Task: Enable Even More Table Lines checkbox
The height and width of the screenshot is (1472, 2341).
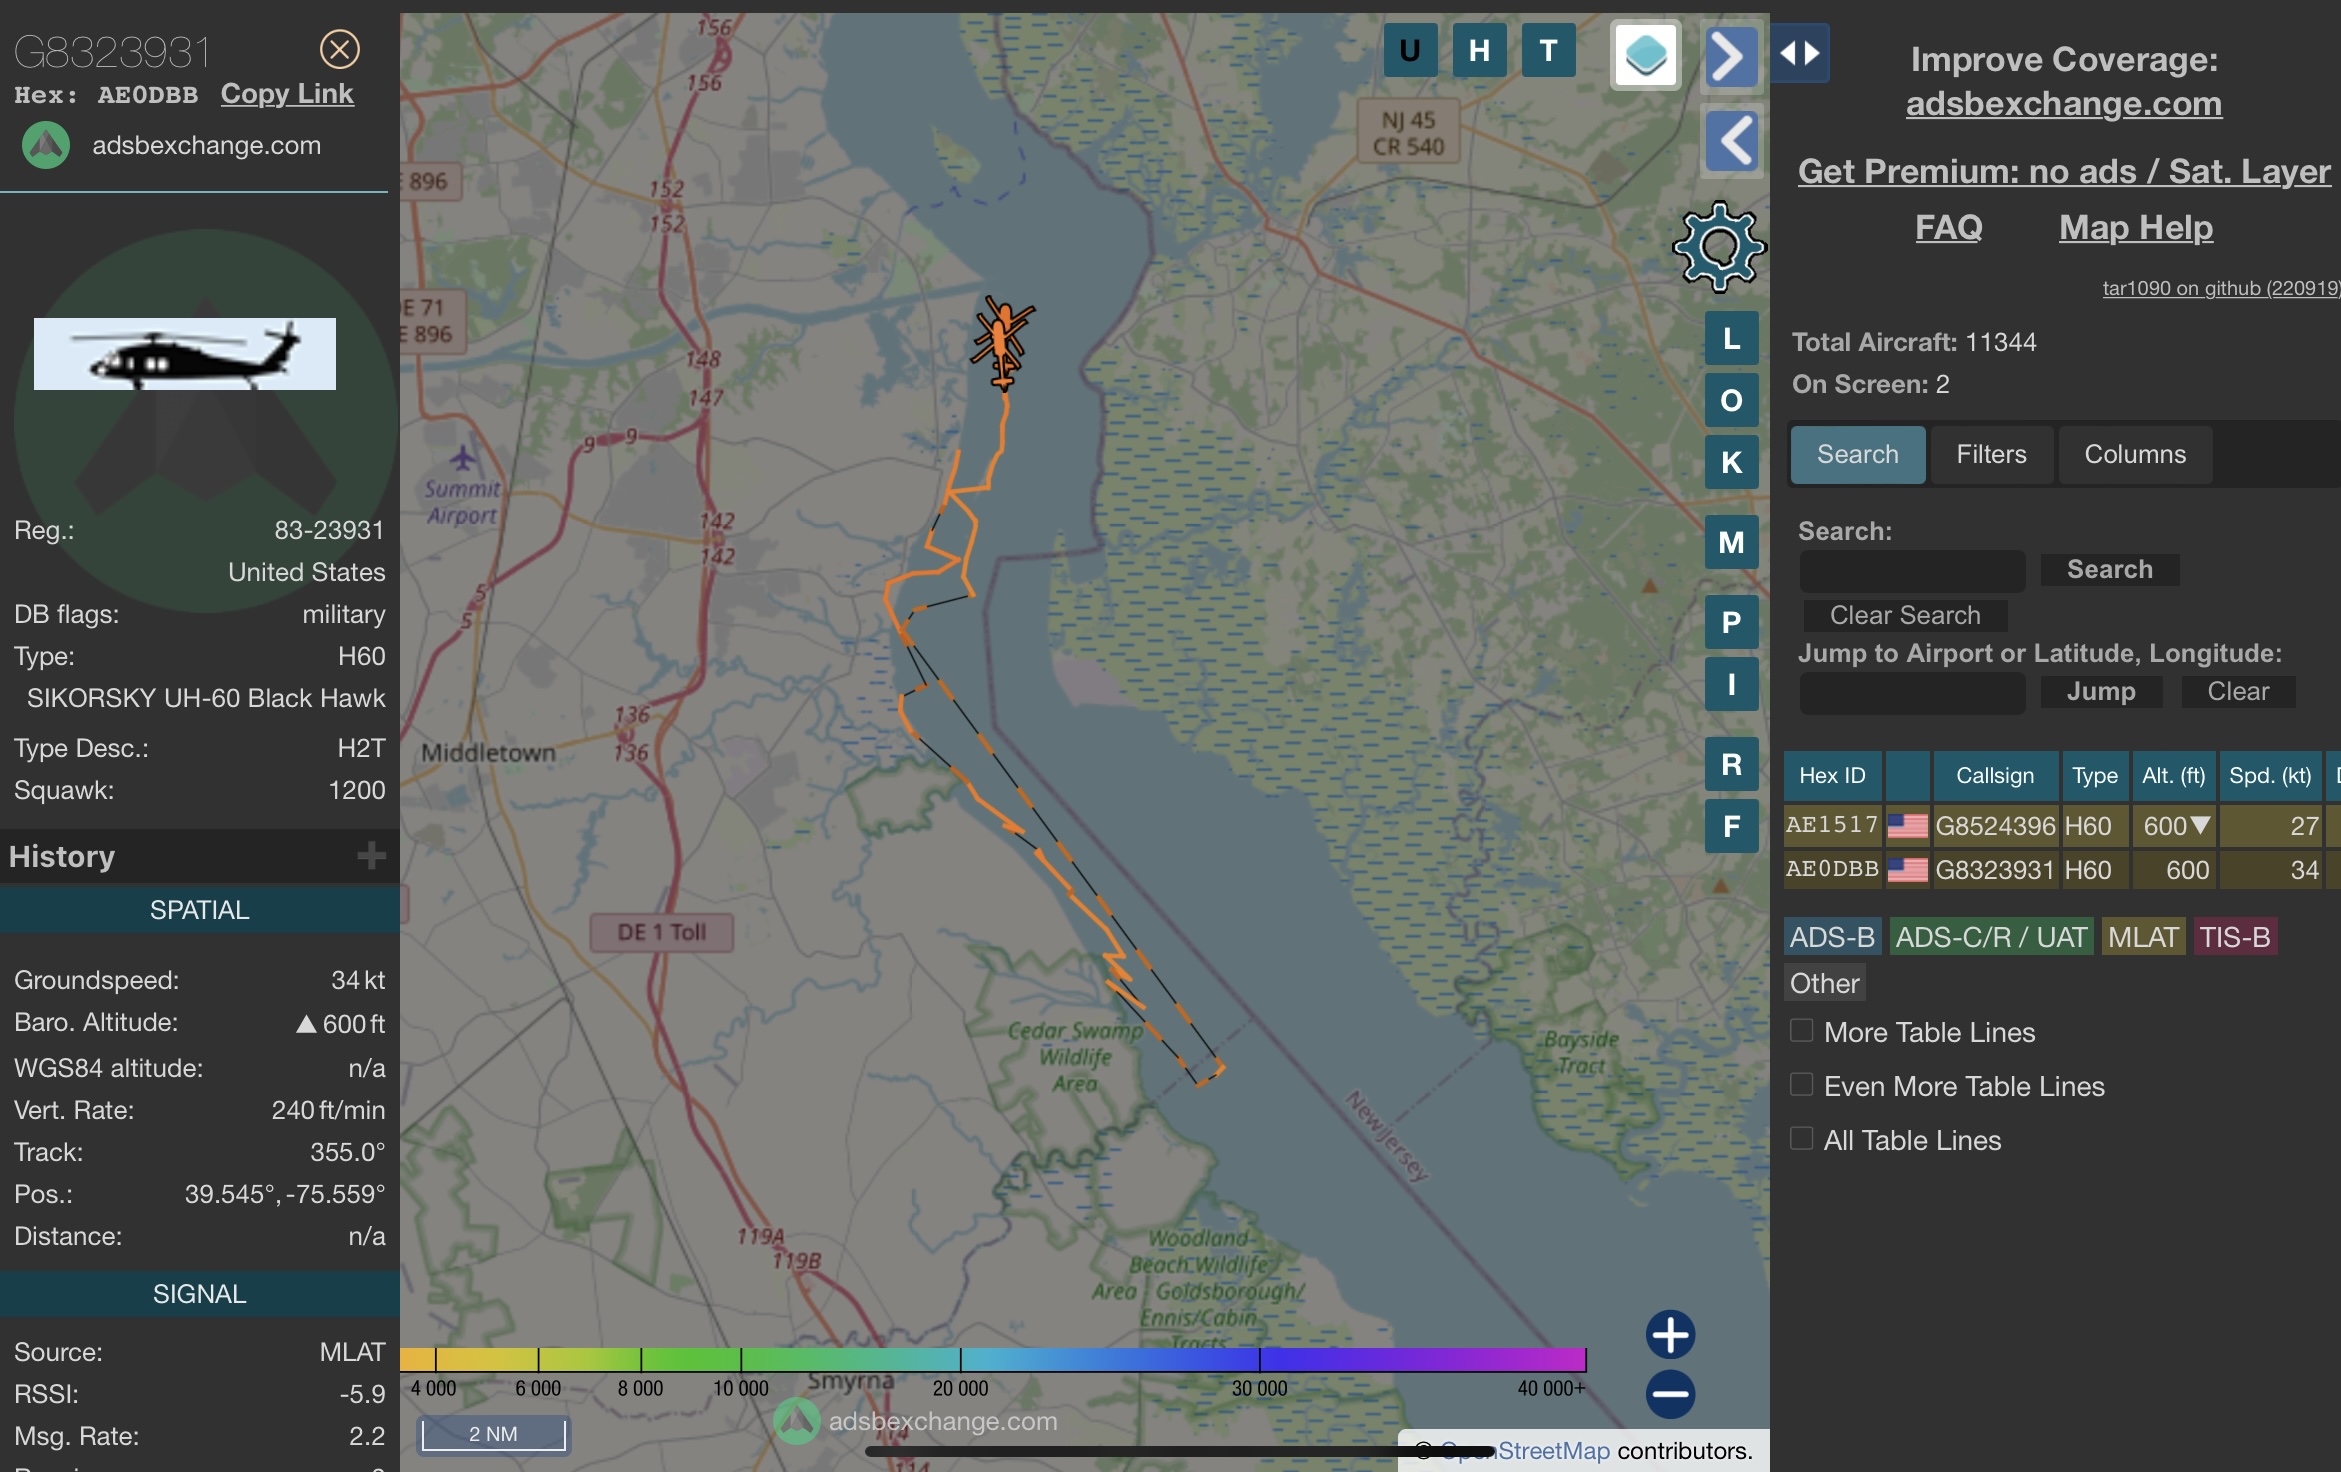Action: tap(1801, 1085)
